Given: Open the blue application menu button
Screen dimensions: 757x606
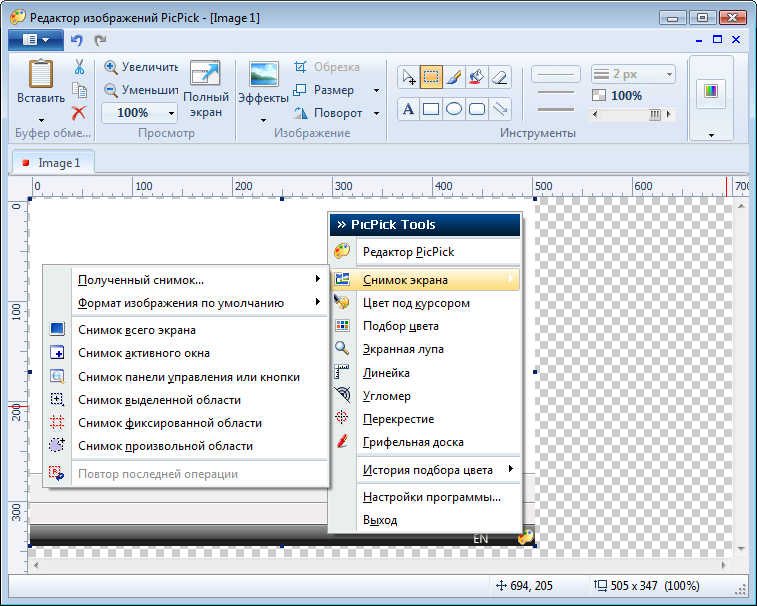Looking at the screenshot, I should click(36, 40).
